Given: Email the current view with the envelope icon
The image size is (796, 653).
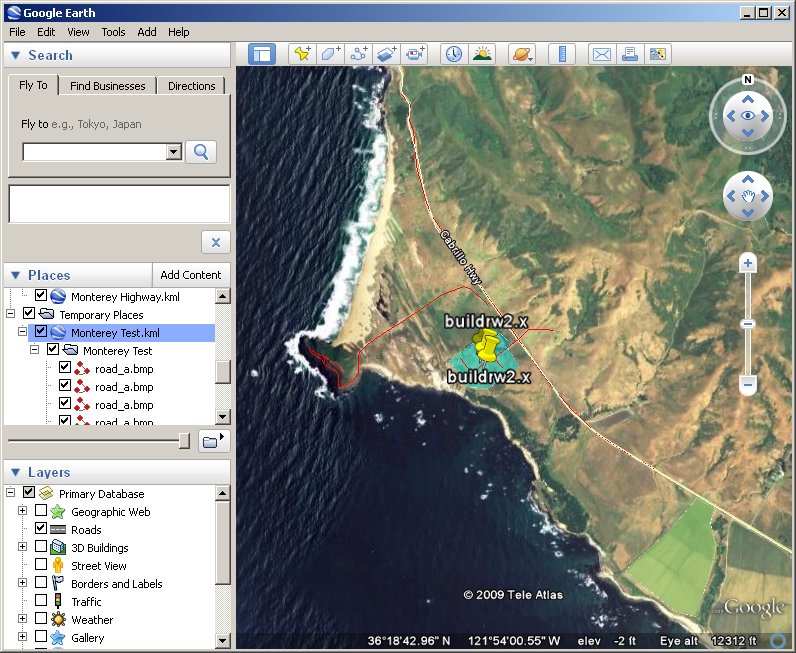Looking at the screenshot, I should (602, 54).
